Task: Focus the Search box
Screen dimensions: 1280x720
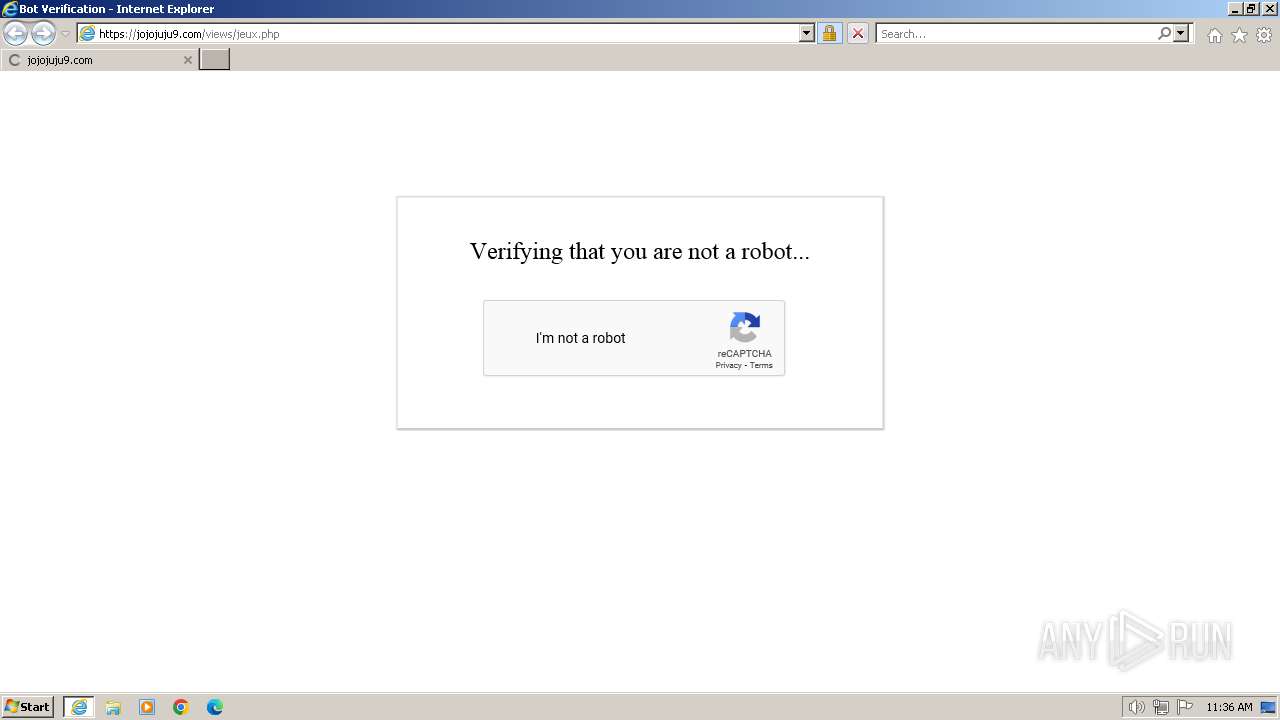Action: click(1016, 34)
